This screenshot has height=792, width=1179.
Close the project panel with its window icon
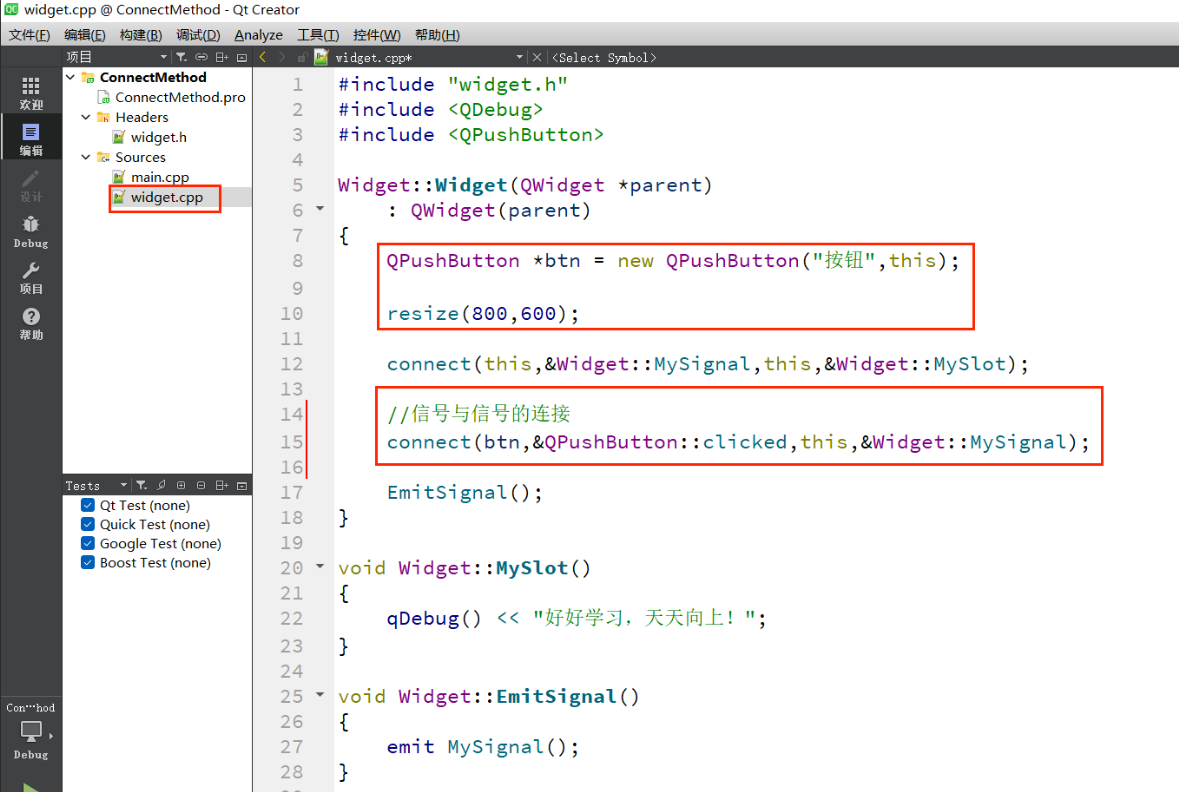point(242,57)
